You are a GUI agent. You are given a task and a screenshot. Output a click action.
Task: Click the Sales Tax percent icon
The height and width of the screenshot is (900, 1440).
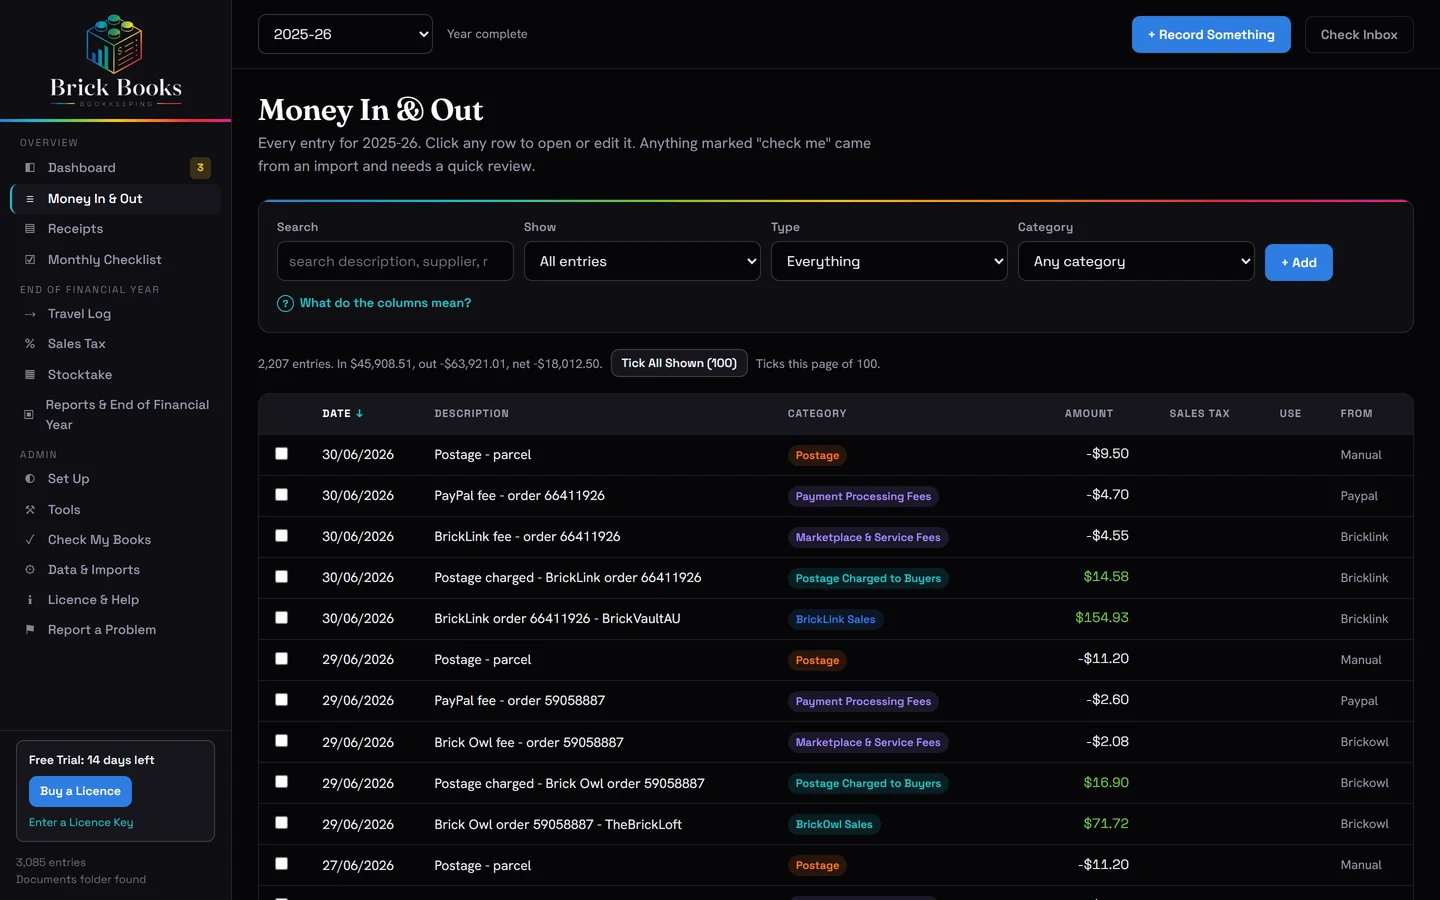click(x=30, y=344)
